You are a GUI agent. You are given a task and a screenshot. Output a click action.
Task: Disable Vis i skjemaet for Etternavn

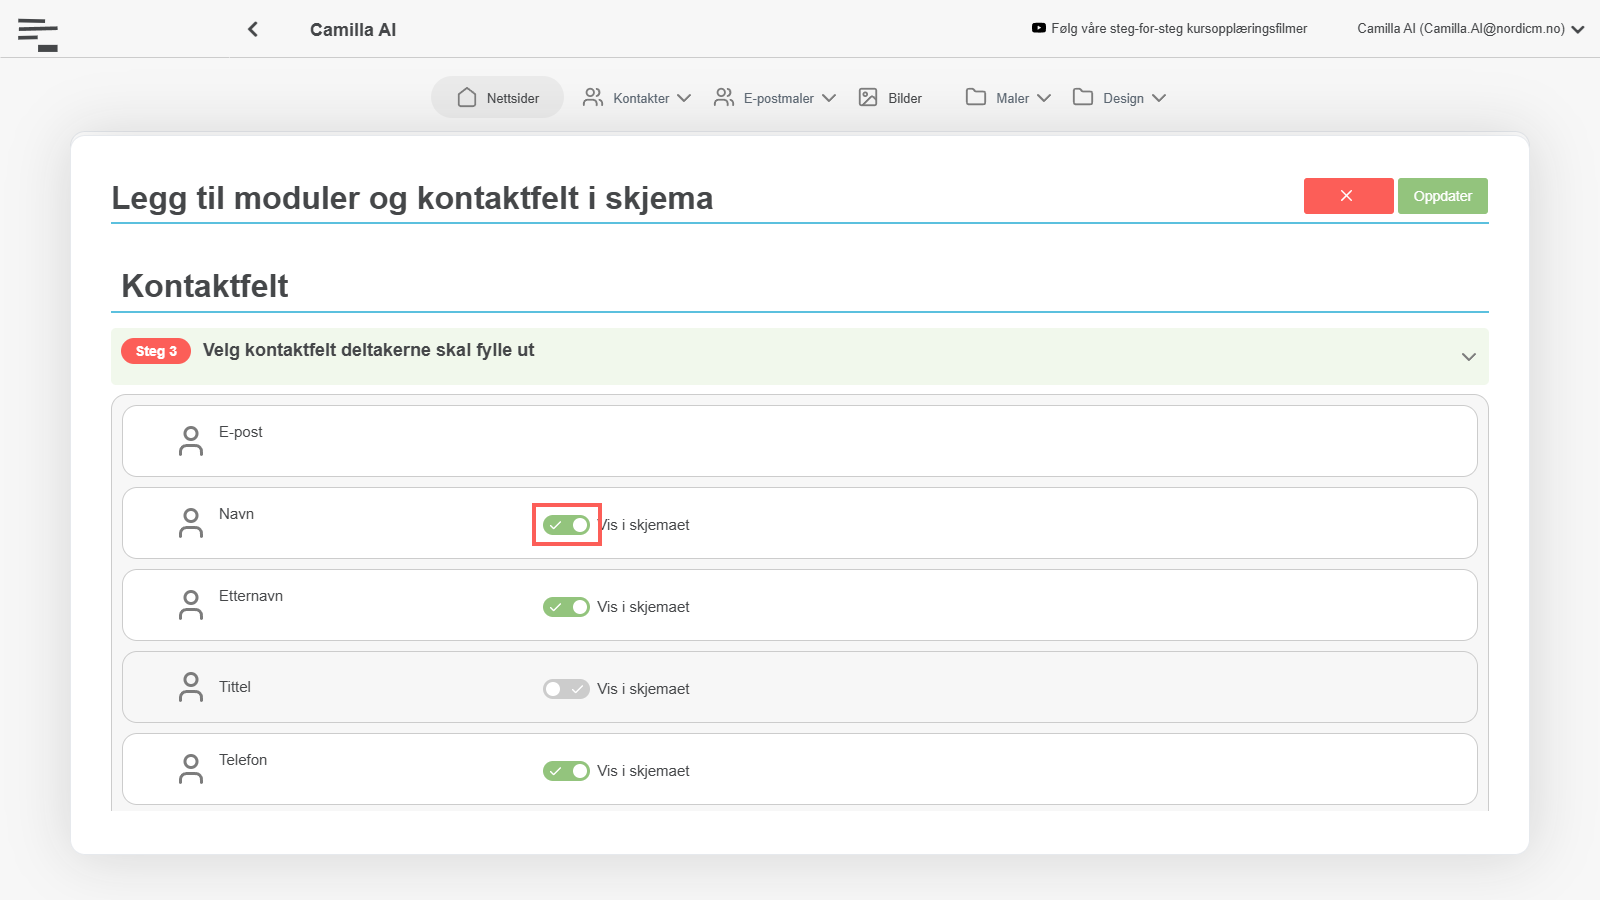pyautogui.click(x=566, y=607)
